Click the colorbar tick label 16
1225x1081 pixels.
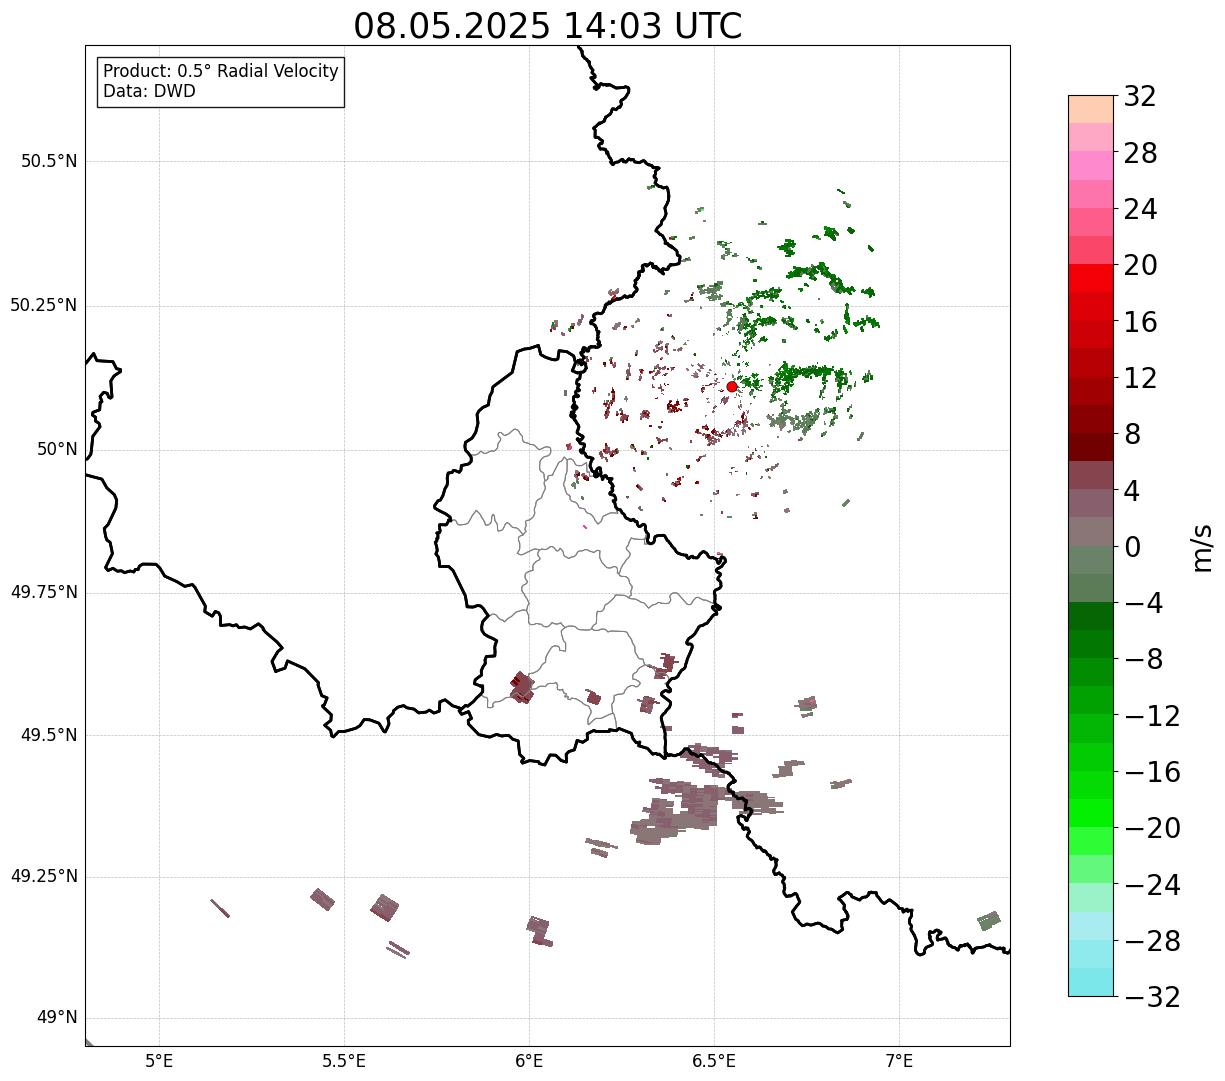pyautogui.click(x=1140, y=322)
